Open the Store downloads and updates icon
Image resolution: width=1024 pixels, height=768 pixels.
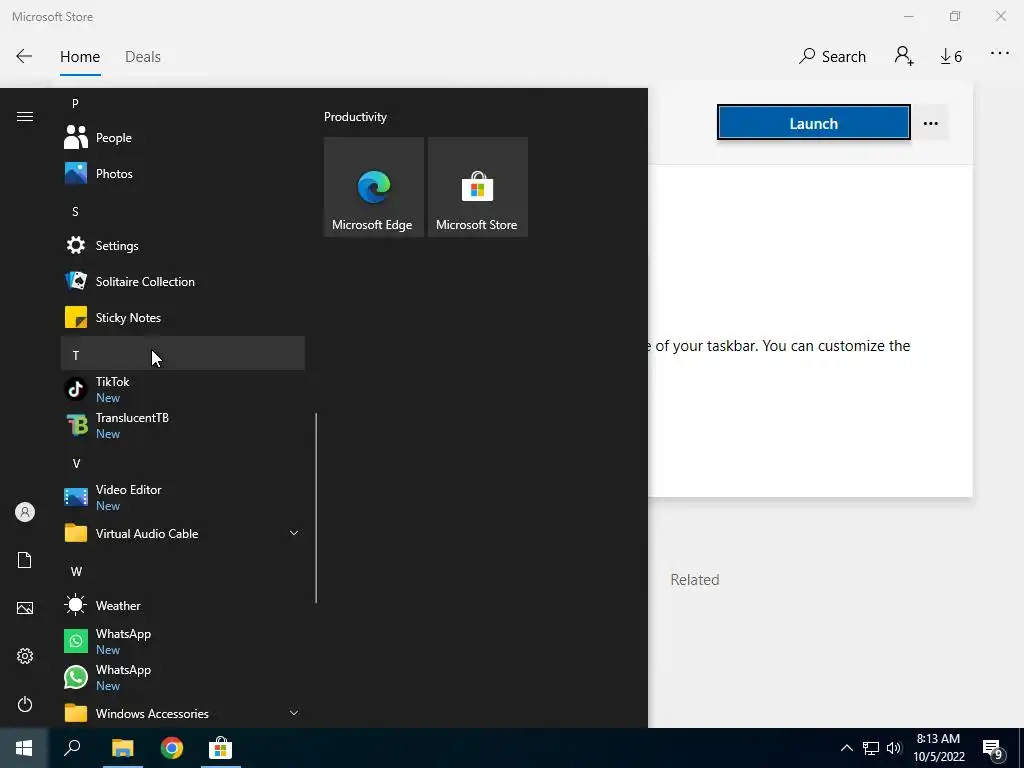[951, 57]
